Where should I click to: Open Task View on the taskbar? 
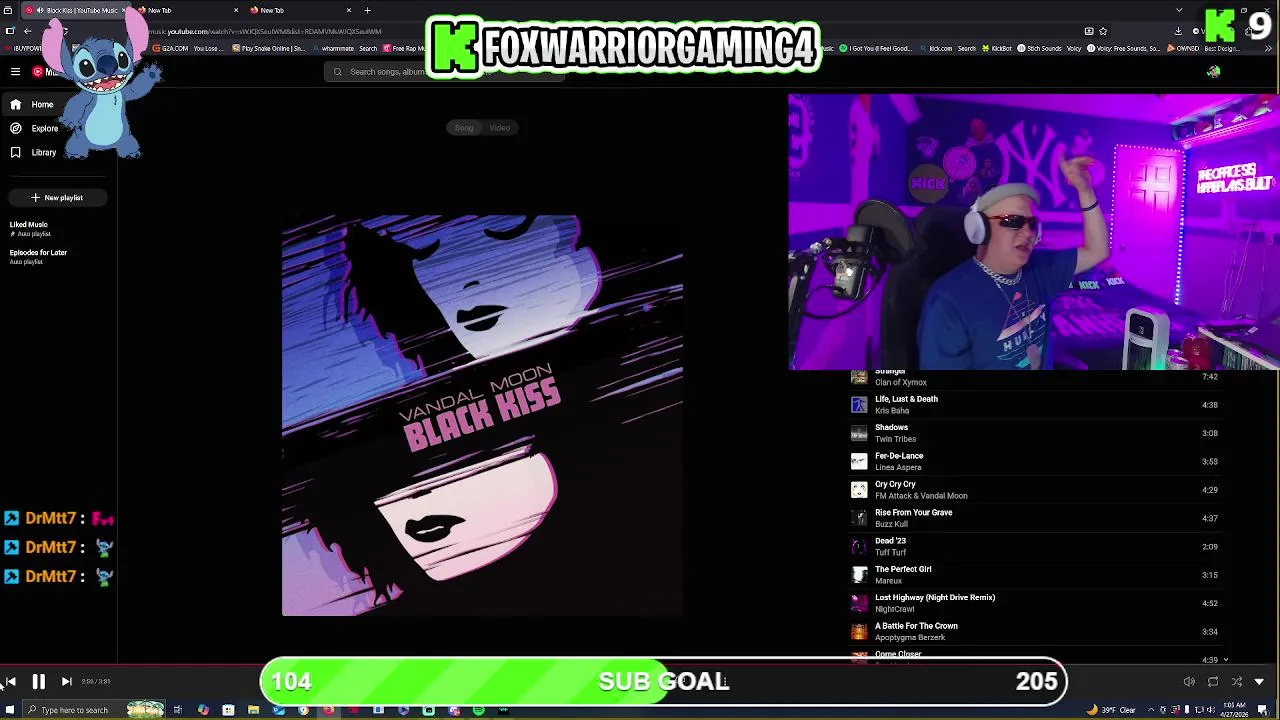point(177,710)
